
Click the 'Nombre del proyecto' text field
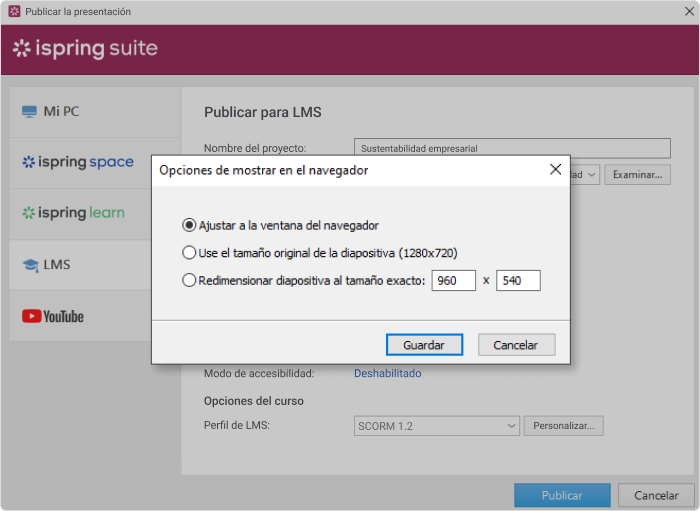coord(512,148)
